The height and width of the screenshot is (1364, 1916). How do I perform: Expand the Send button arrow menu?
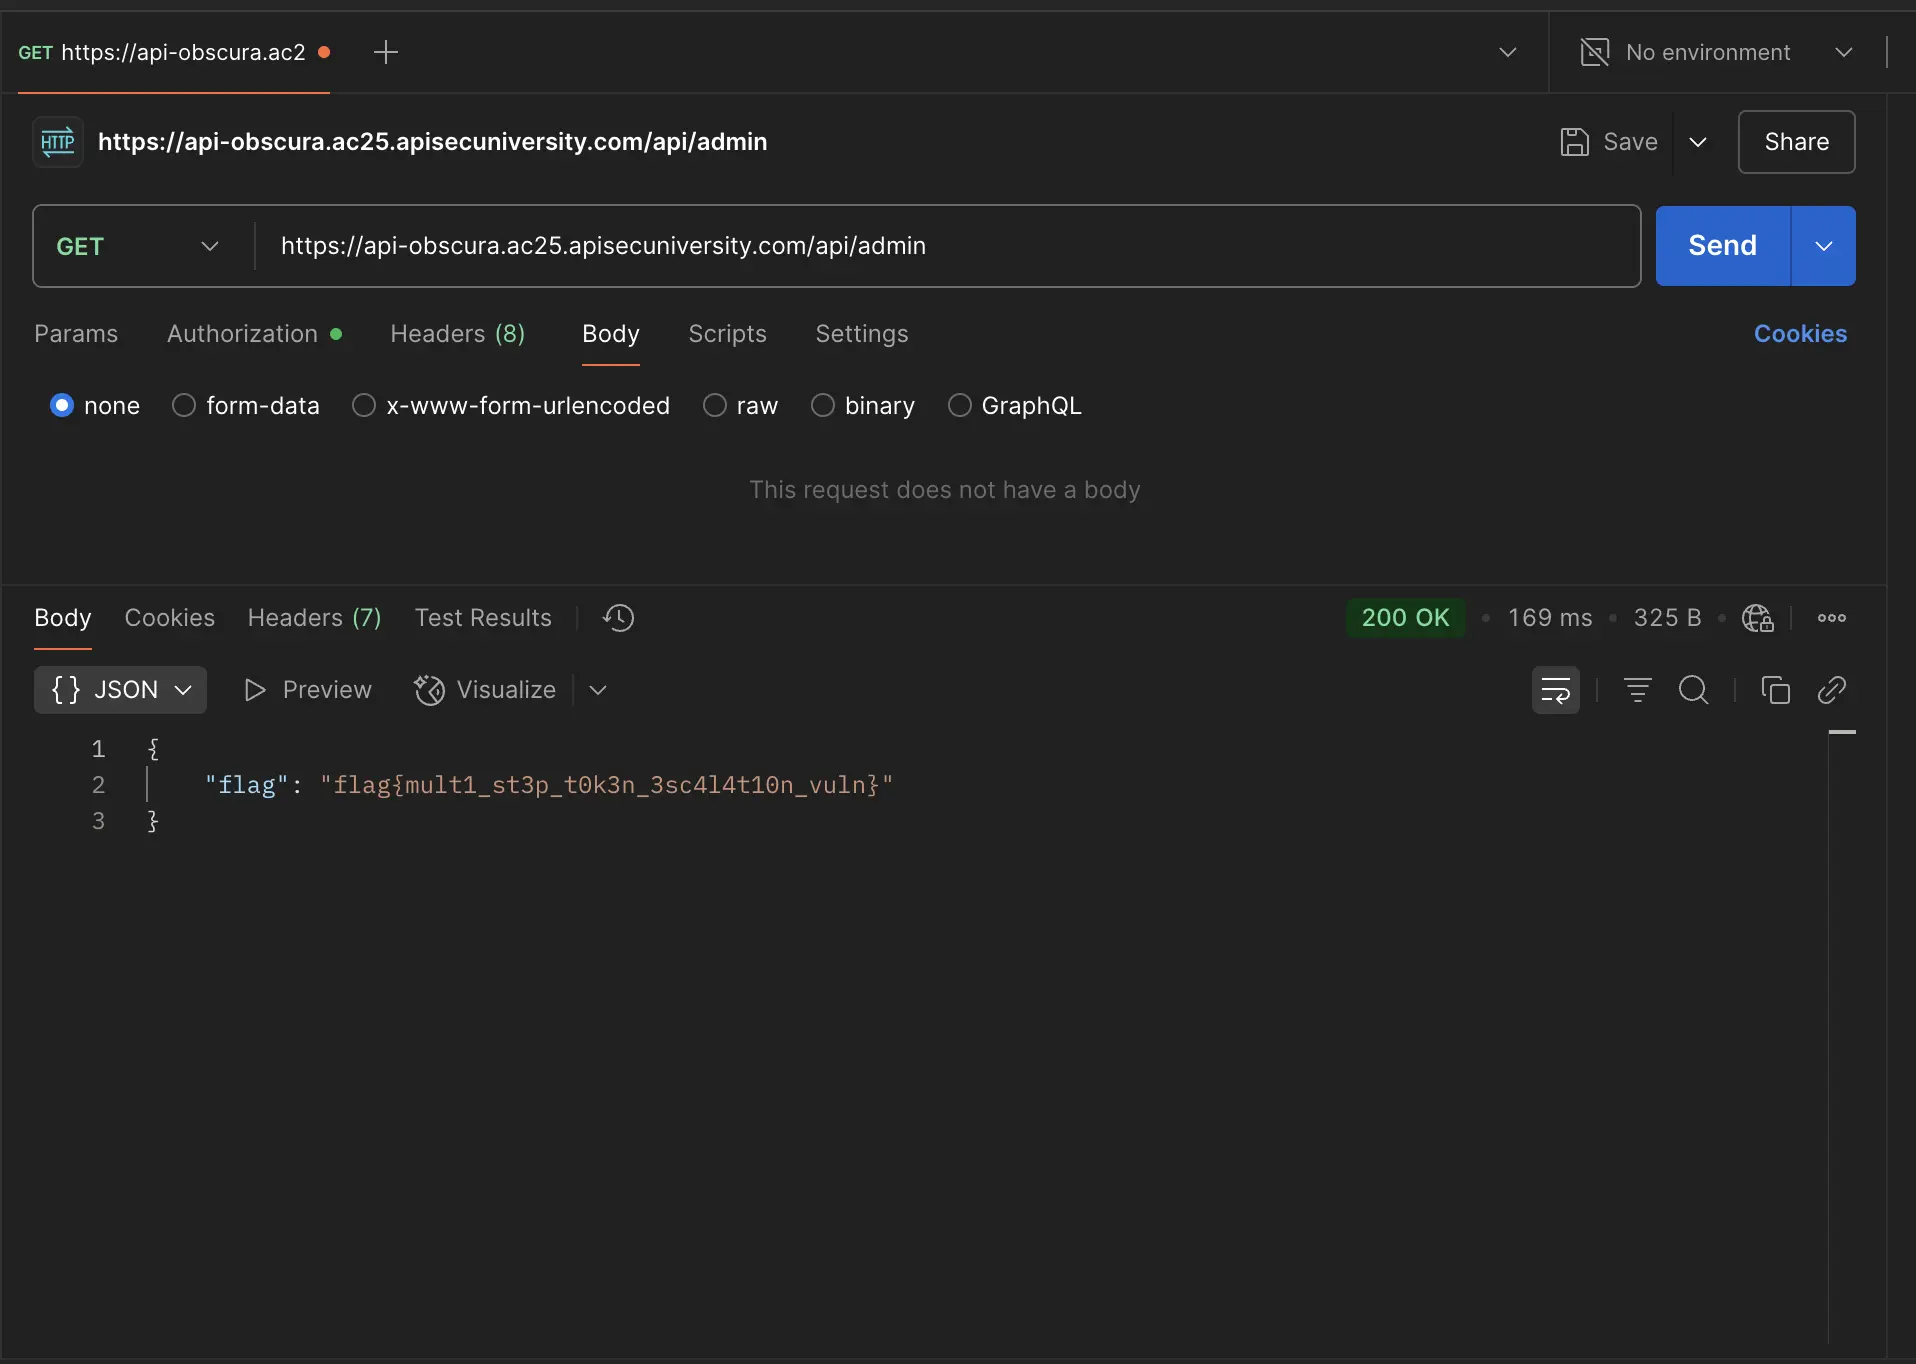(1823, 246)
